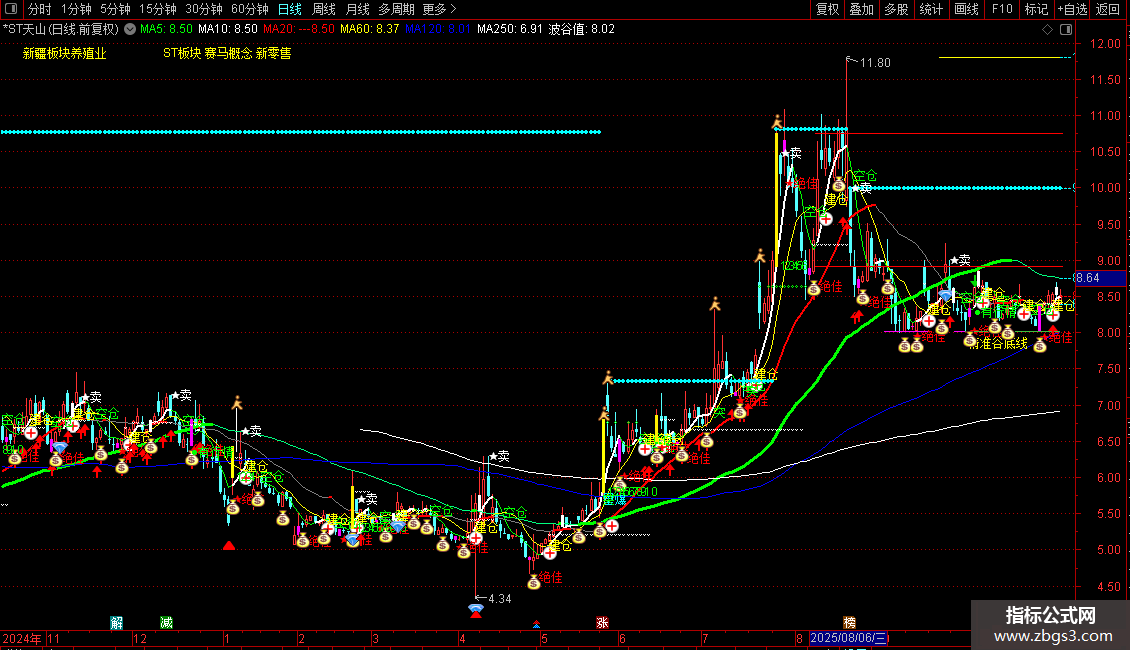Open the 新零售 concept tag
The width and height of the screenshot is (1130, 650).
pyautogui.click(x=273, y=53)
